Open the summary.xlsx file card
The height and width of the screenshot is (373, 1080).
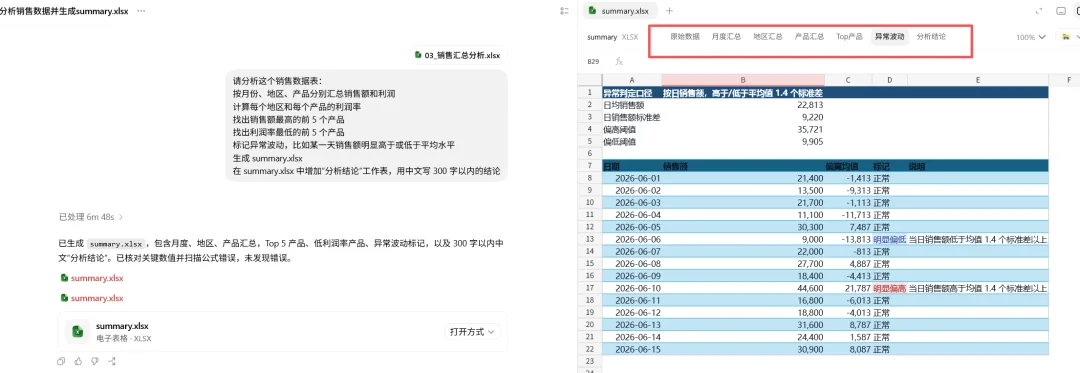(282, 332)
